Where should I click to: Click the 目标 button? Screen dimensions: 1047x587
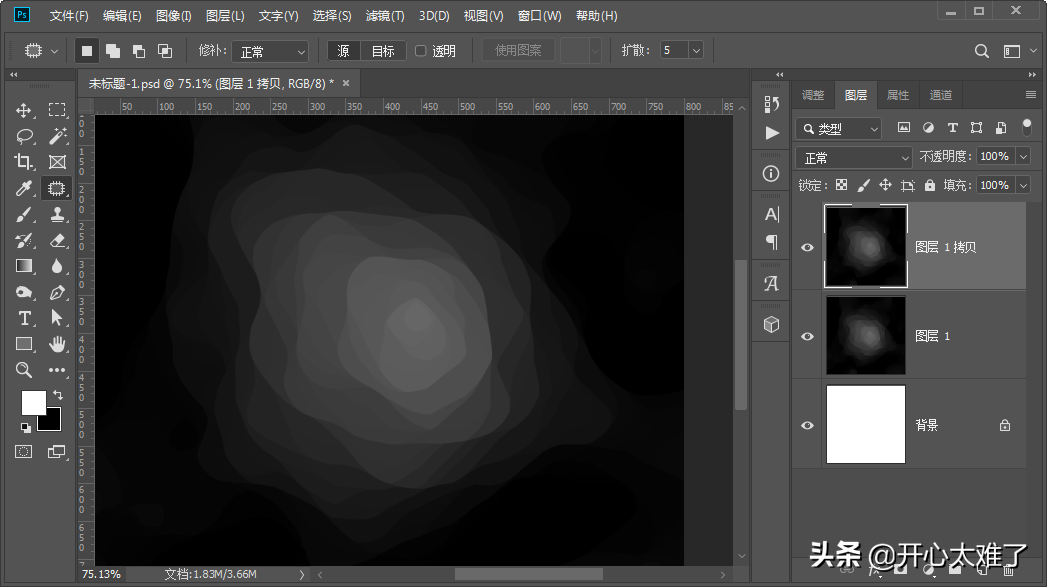point(383,51)
